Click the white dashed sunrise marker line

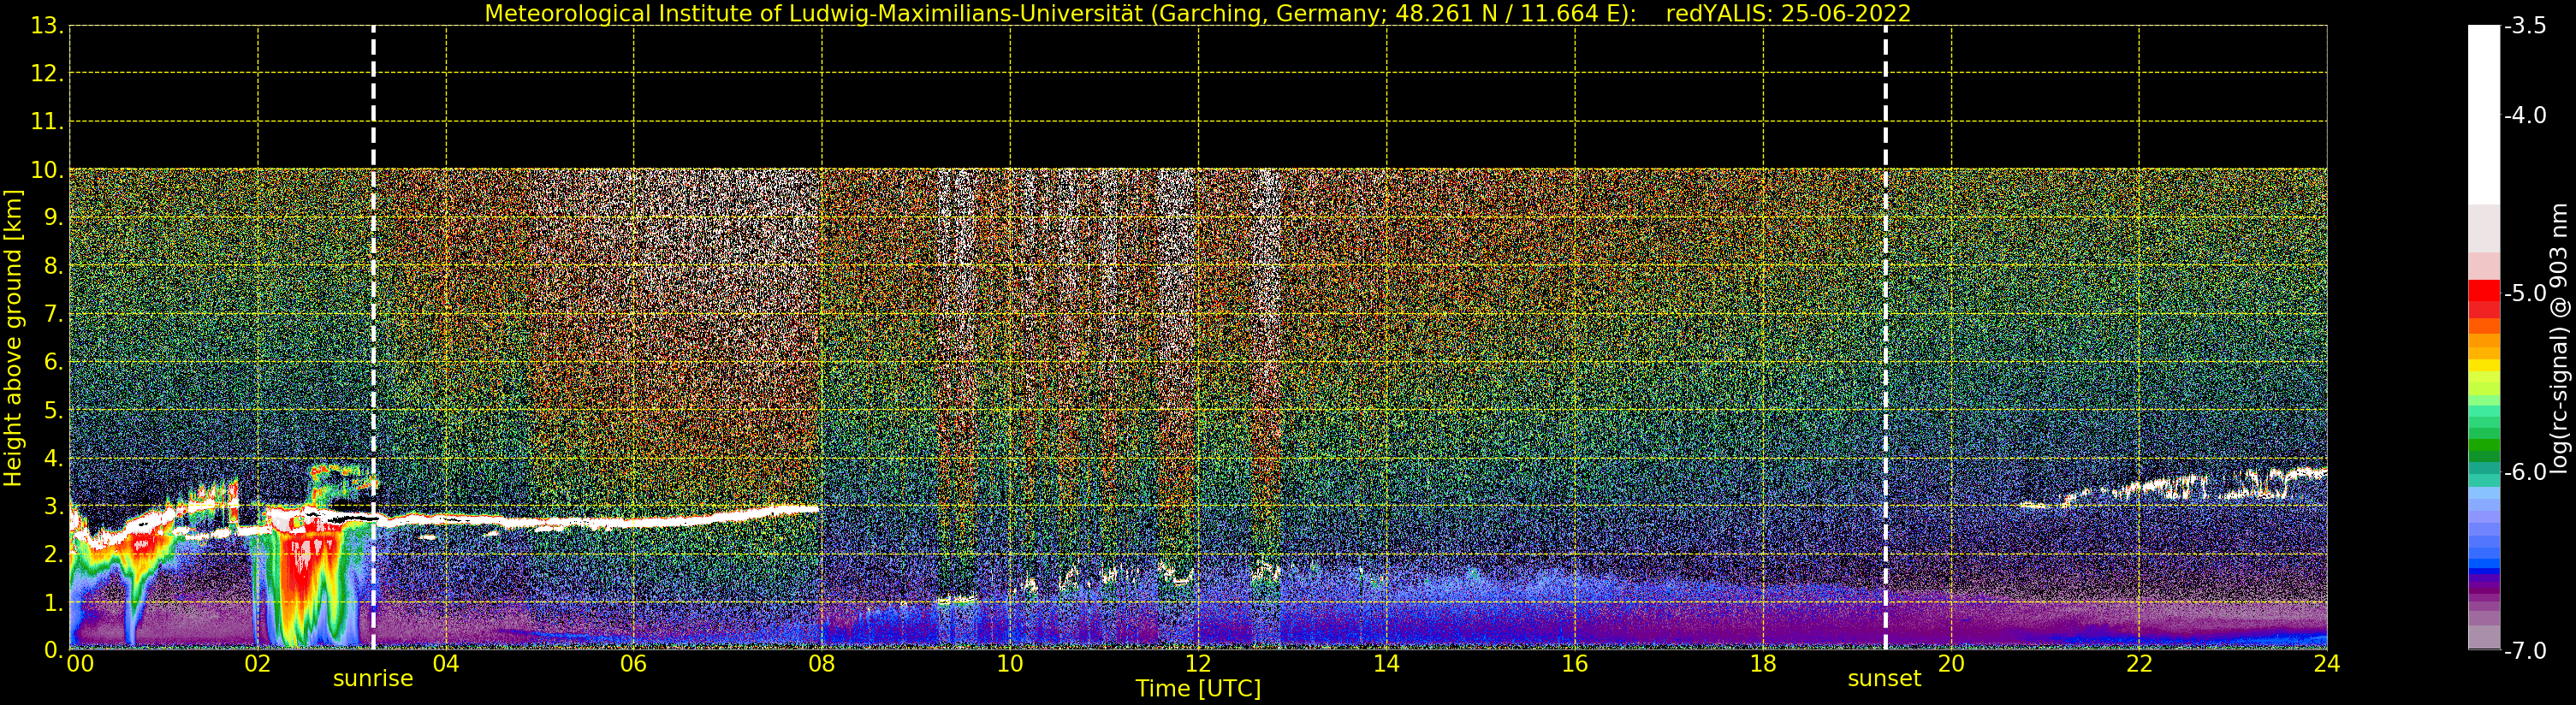[373, 338]
